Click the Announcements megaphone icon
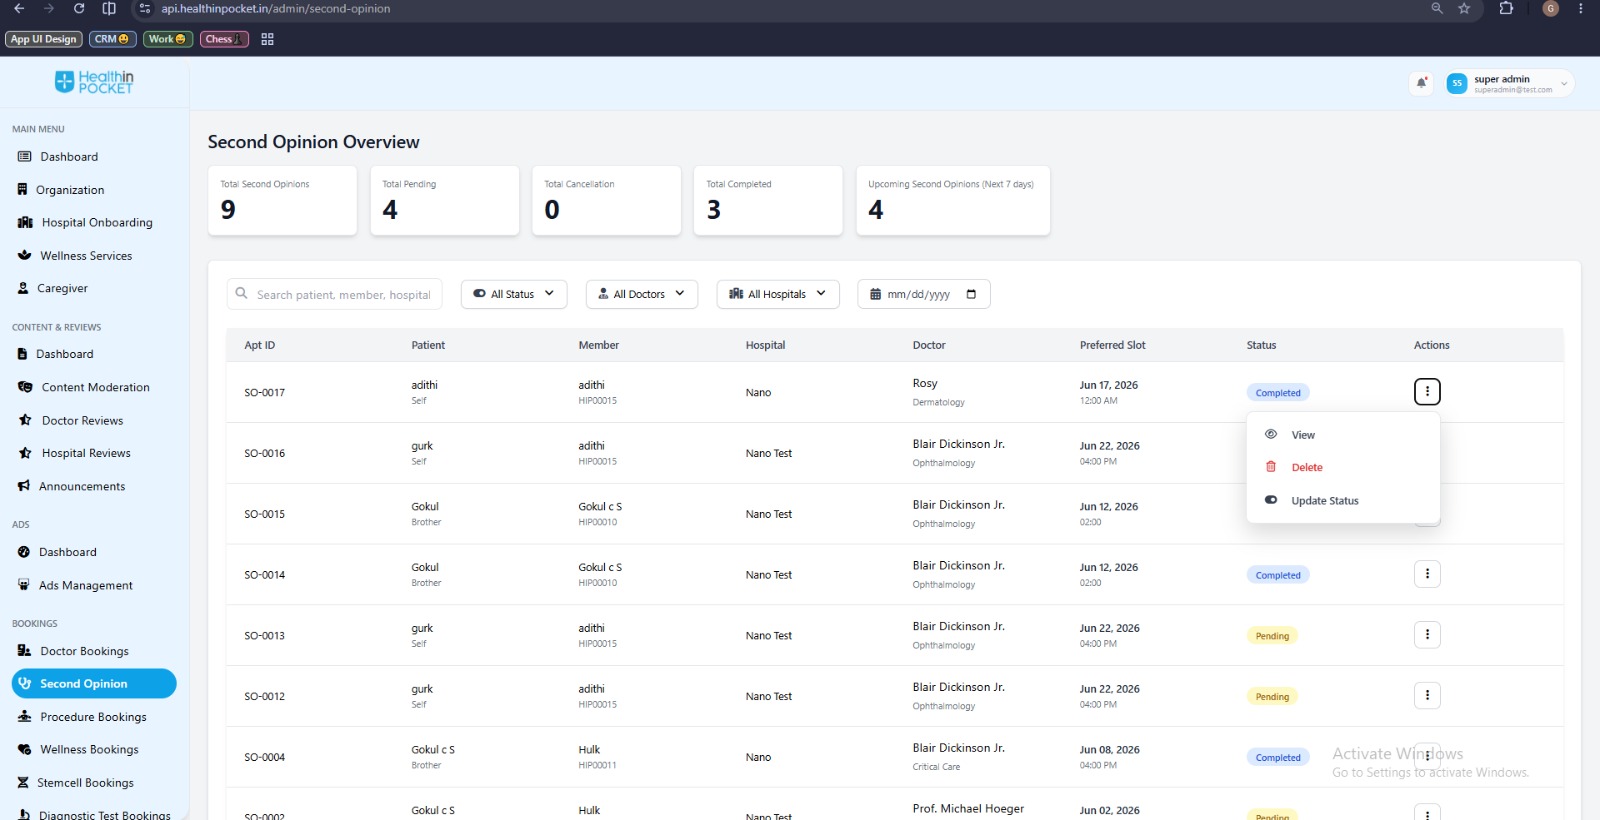Screen dimensions: 1600x820 point(24,486)
